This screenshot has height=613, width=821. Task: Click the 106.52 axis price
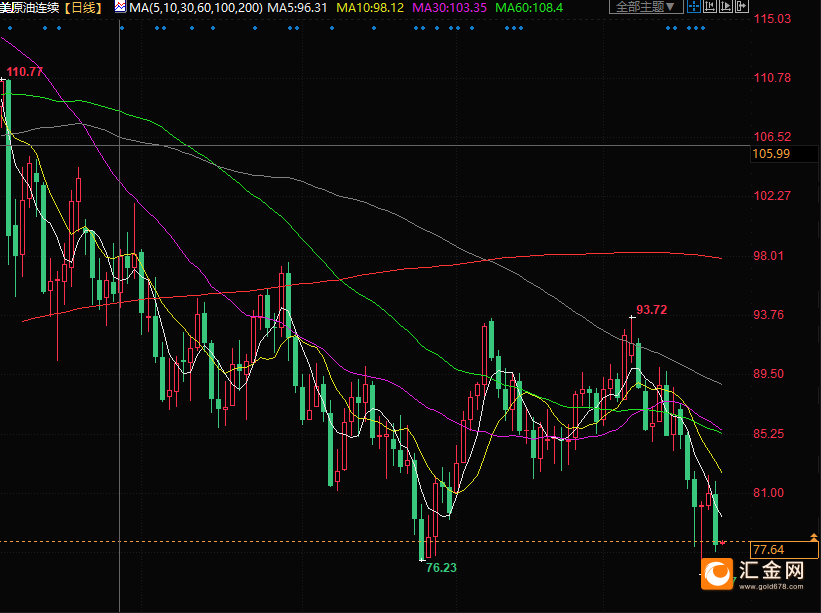772,137
